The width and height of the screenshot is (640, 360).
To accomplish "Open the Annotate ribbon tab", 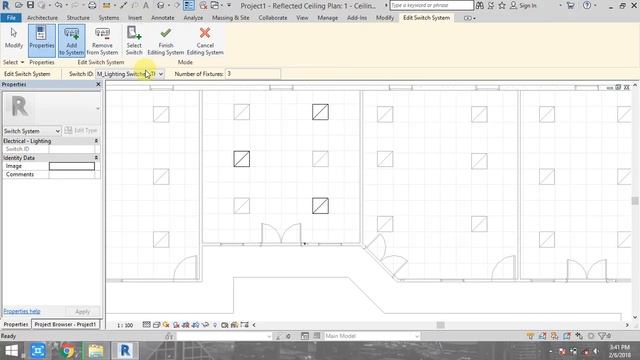I will pyautogui.click(x=162, y=18).
